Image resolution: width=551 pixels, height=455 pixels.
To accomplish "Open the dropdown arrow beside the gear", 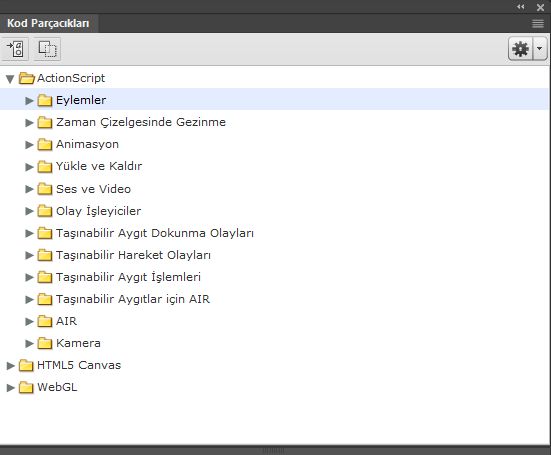I will tap(540, 49).
